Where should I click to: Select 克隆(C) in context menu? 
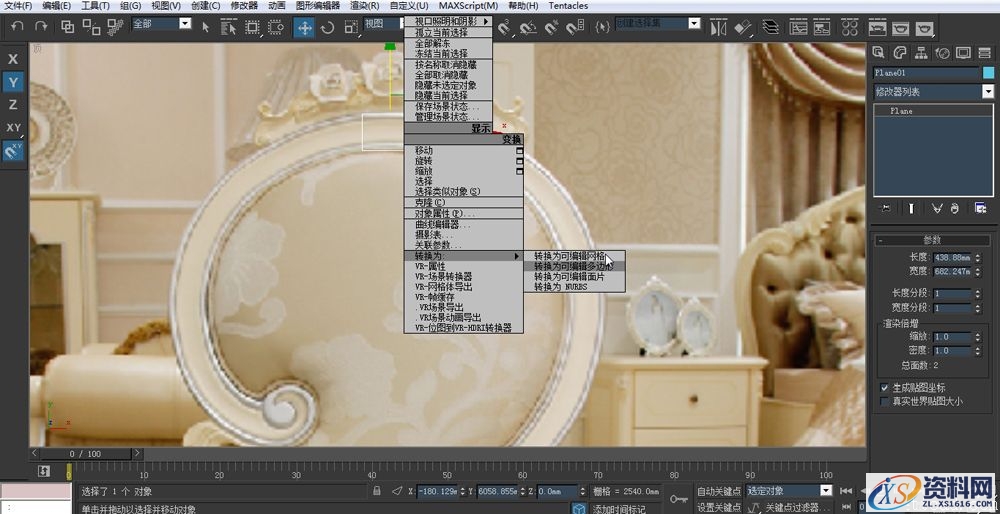point(464,202)
